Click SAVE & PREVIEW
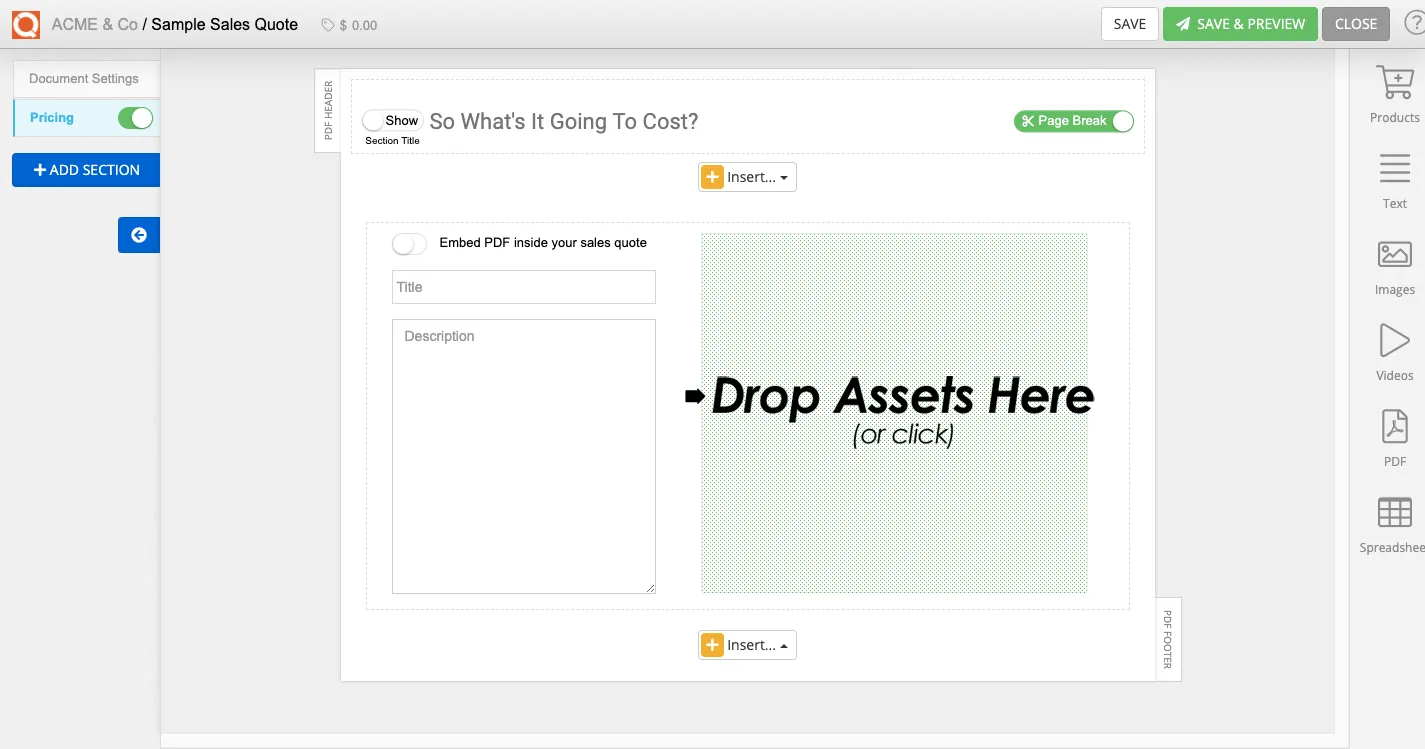Viewport: 1425px width, 749px height. pyautogui.click(x=1240, y=23)
